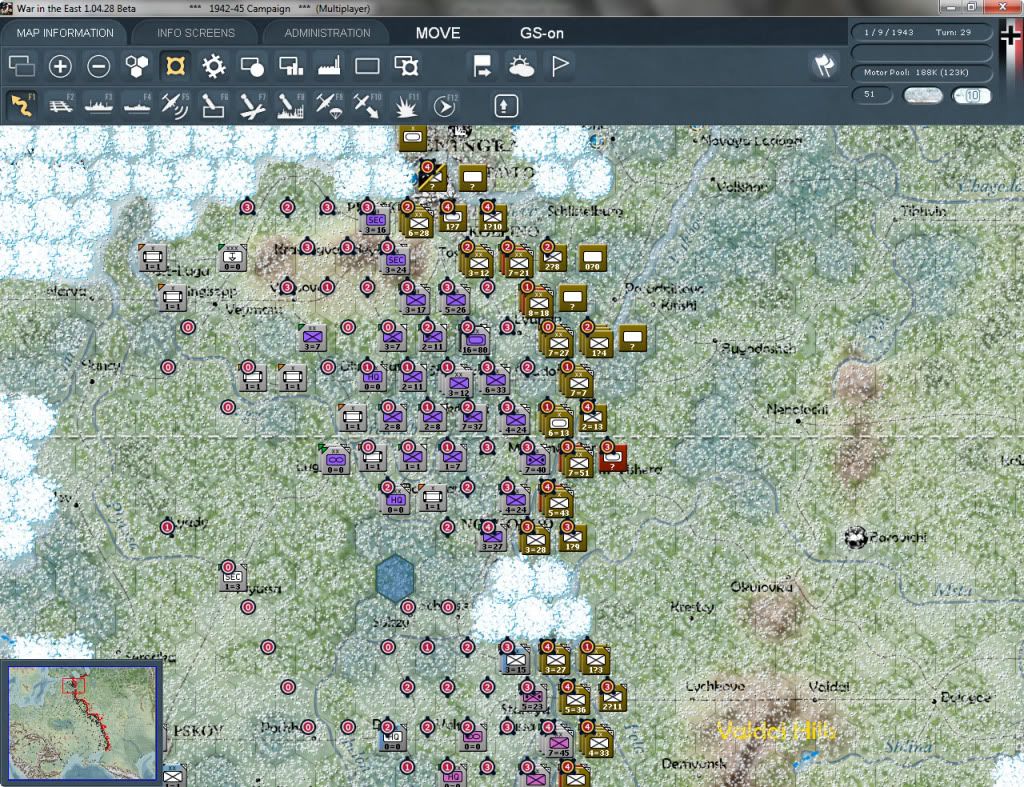Click the snowy weather indicator pill
The image size is (1024, 787).
click(922, 95)
